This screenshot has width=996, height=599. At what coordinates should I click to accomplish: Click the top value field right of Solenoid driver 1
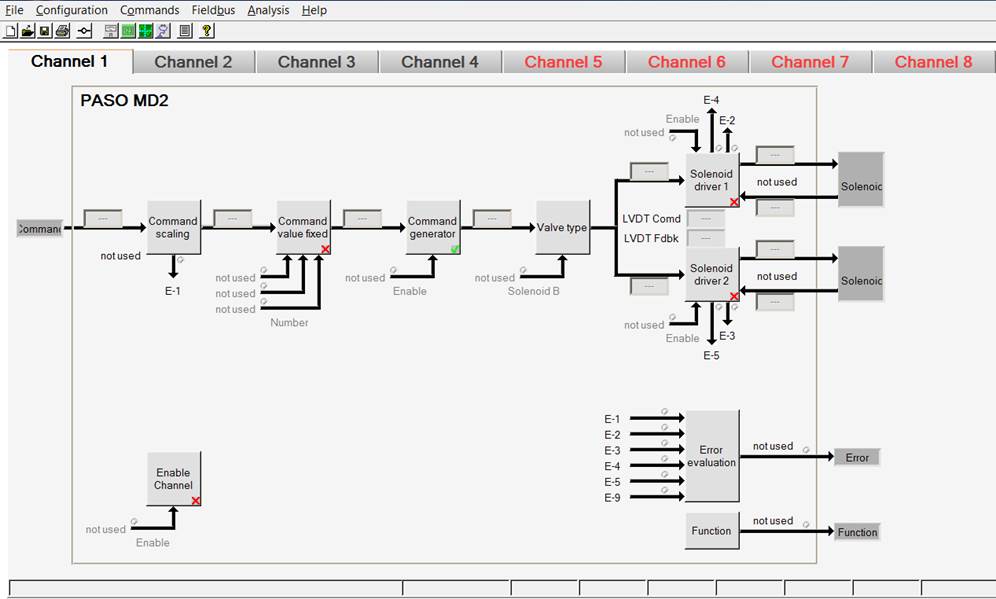[775, 155]
